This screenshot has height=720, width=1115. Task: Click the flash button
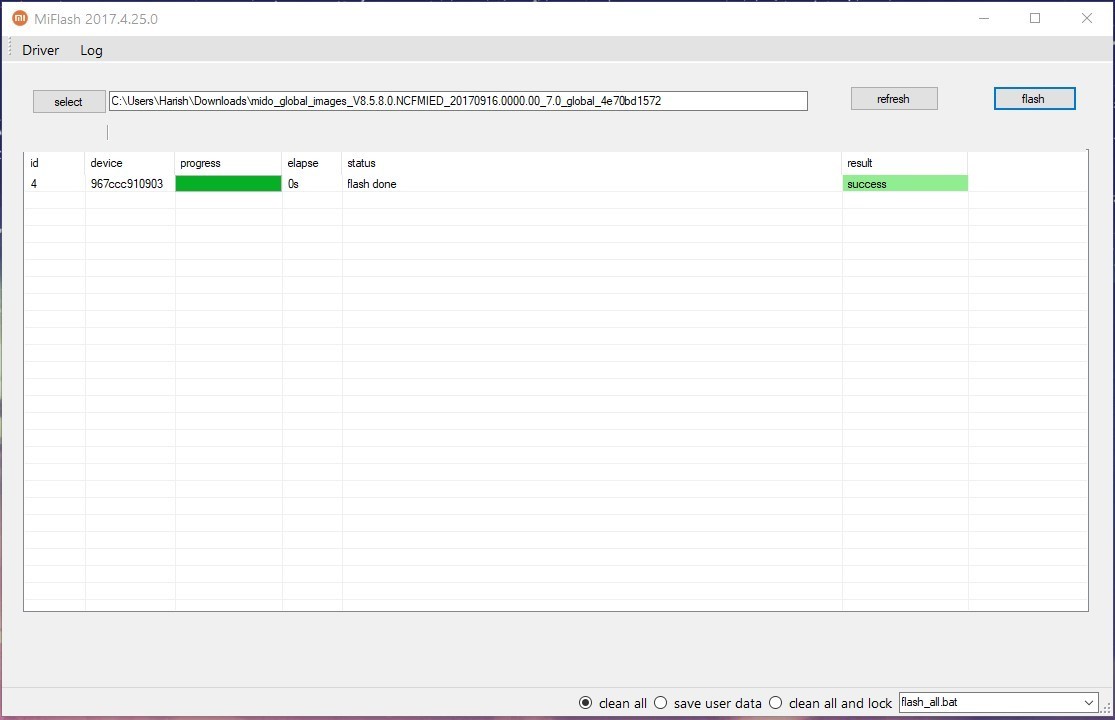(x=1034, y=99)
